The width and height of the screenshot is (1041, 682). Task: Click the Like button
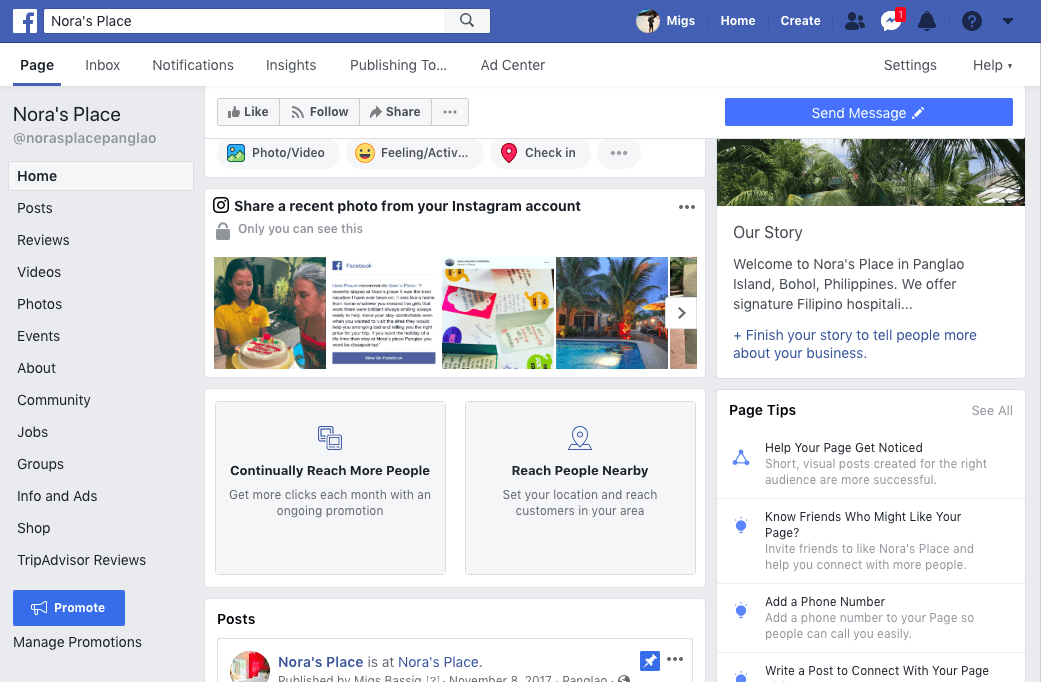click(248, 112)
